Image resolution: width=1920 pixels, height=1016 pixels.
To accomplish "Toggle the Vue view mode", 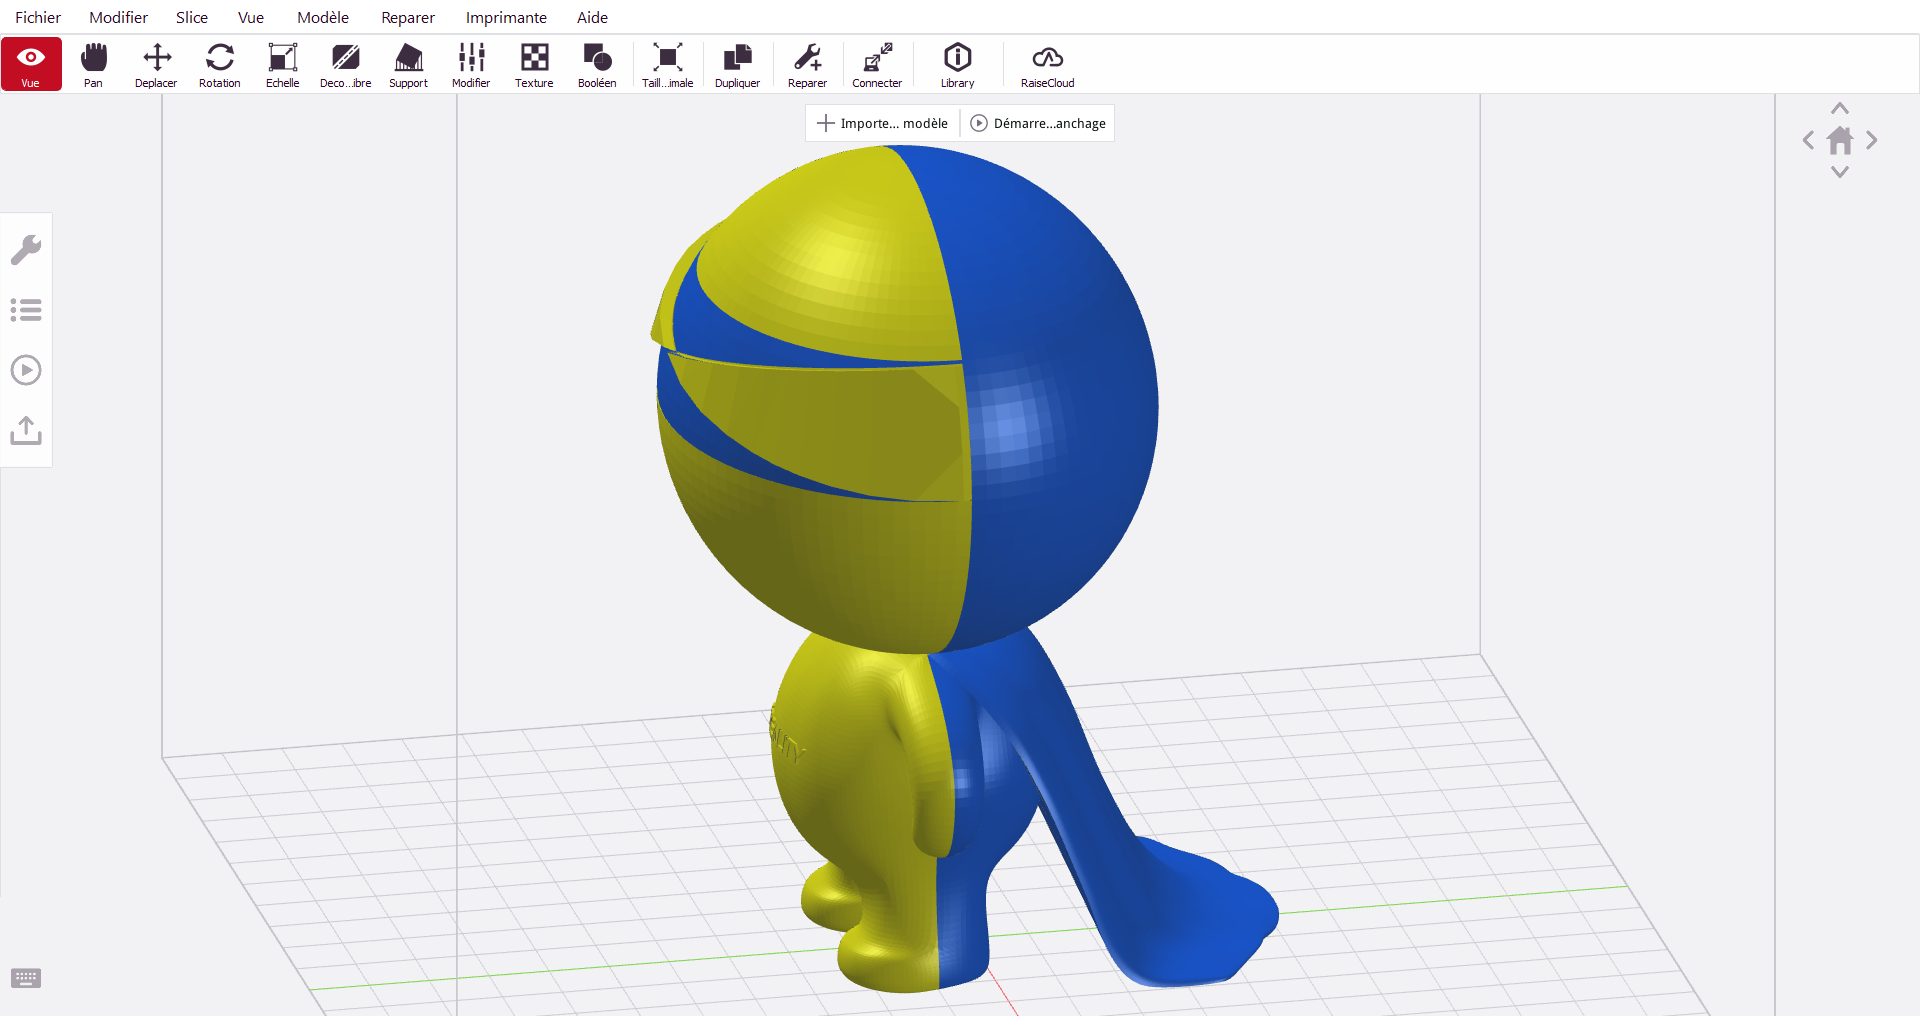I will click(31, 63).
